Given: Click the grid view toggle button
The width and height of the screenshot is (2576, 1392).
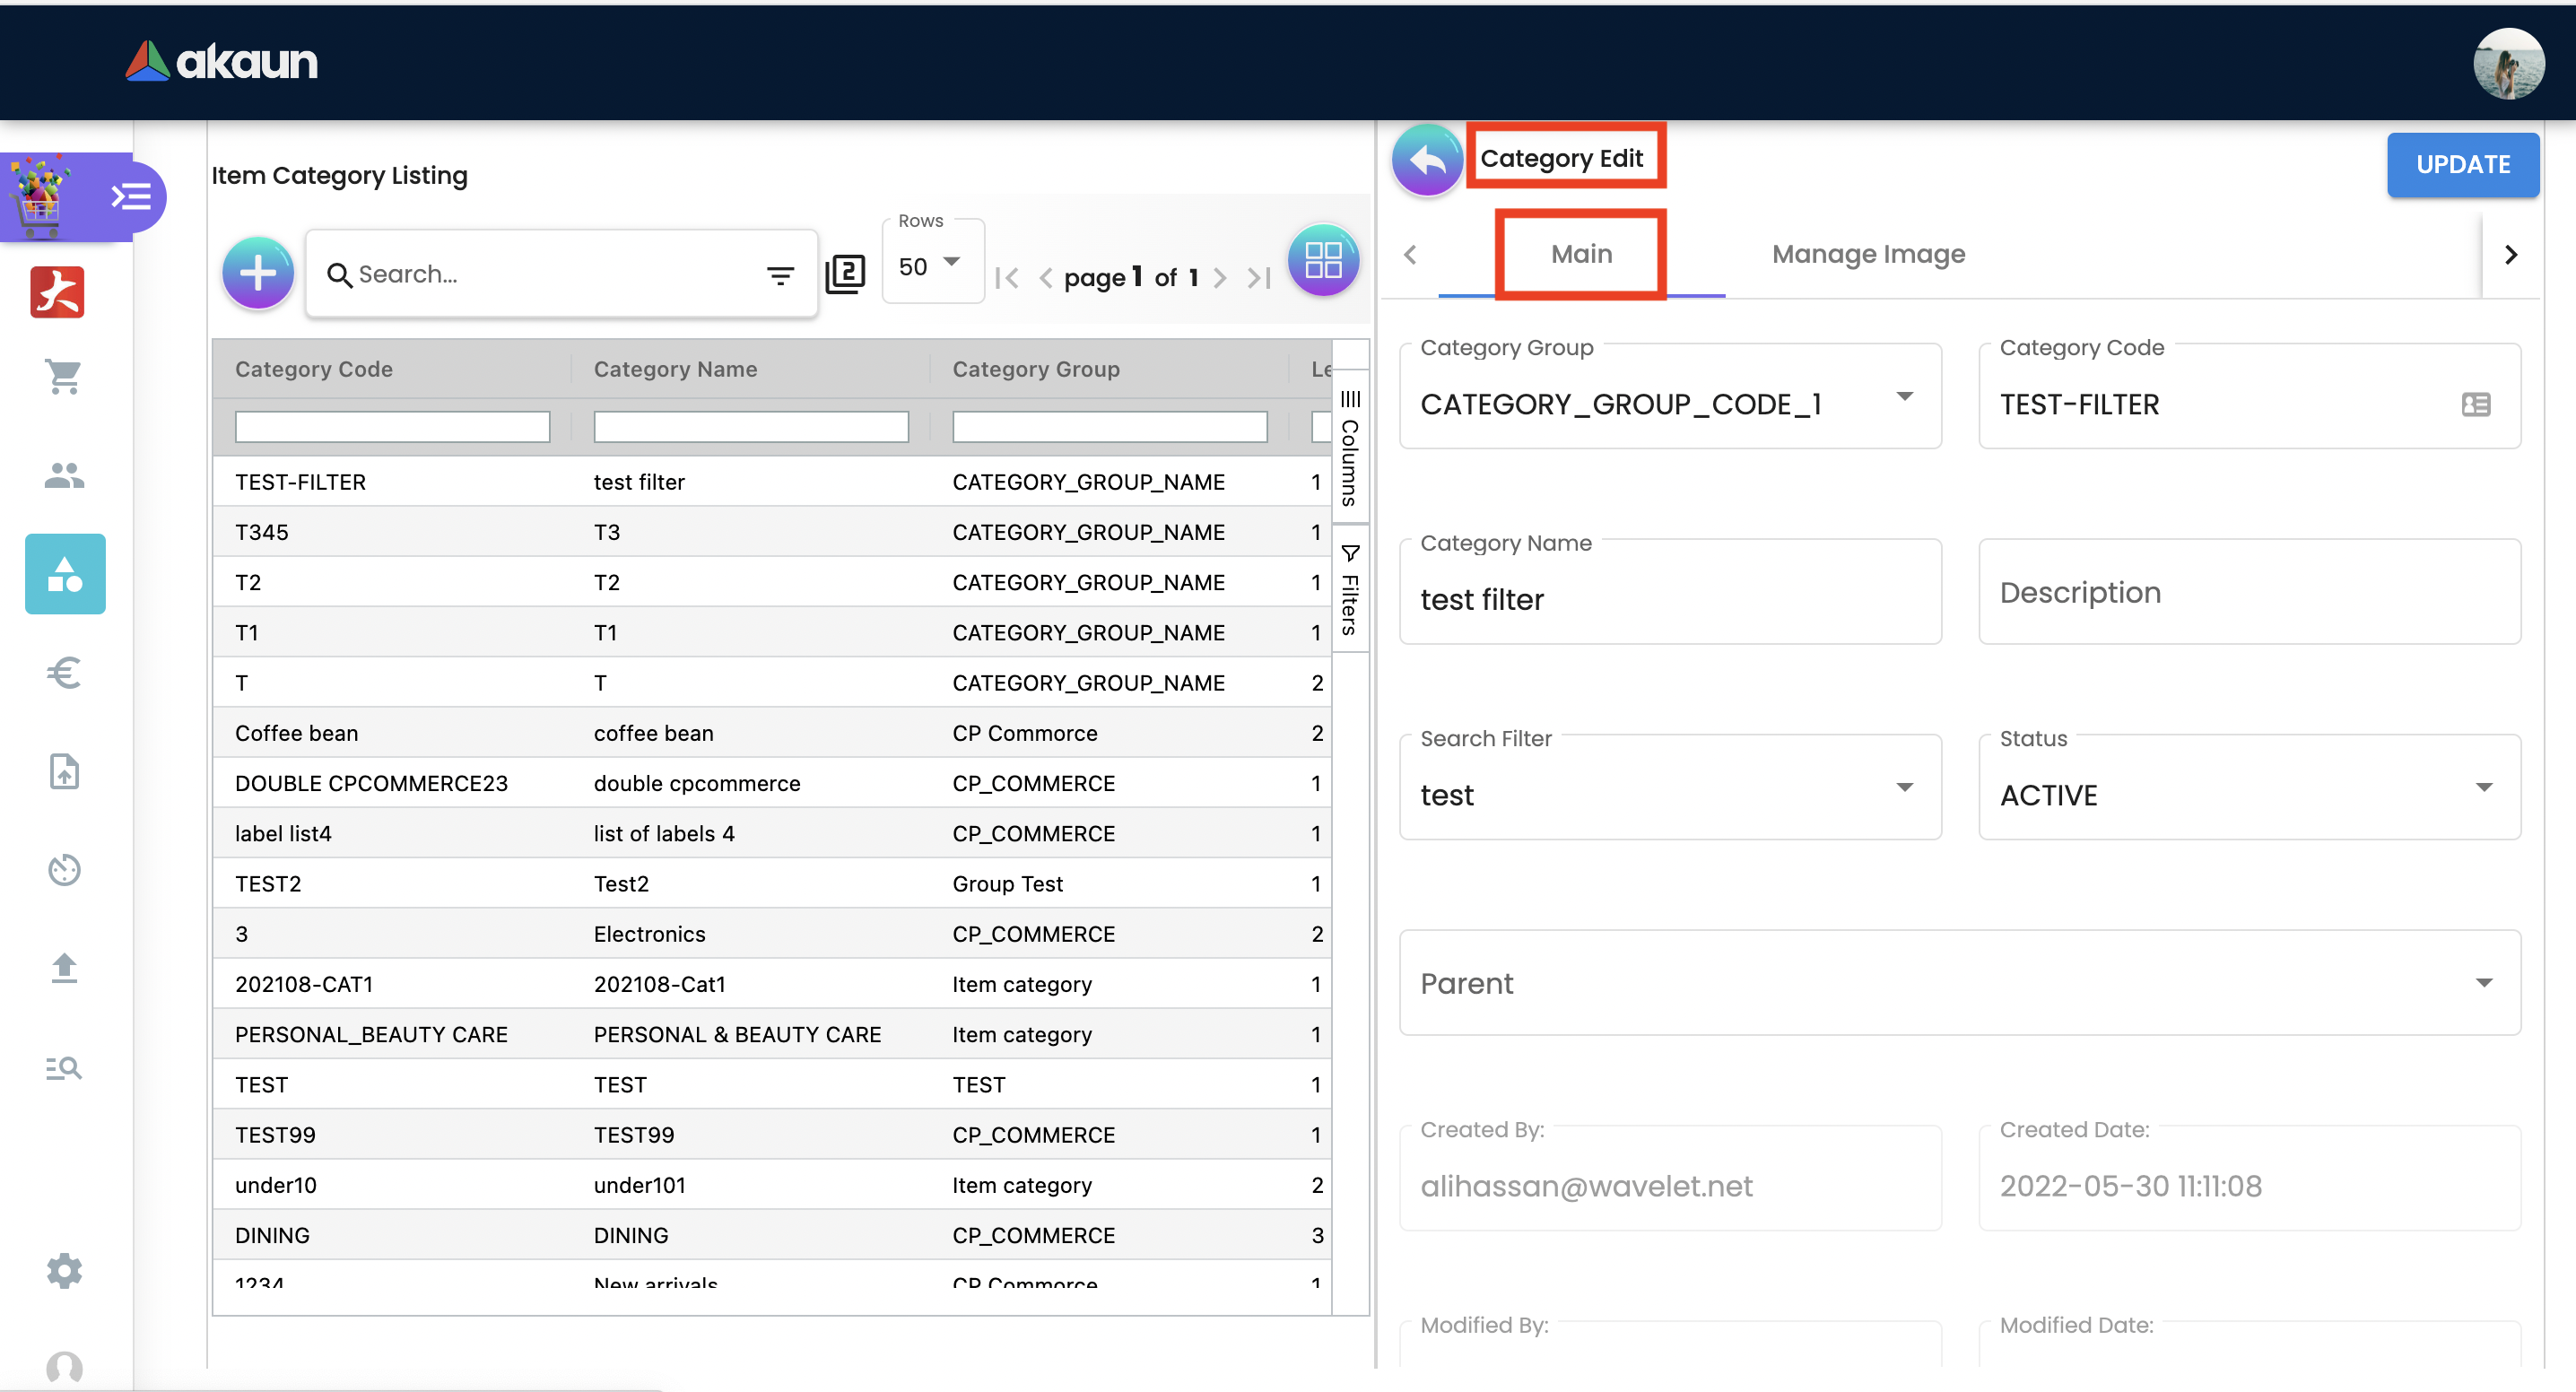Looking at the screenshot, I should pos(1322,261).
